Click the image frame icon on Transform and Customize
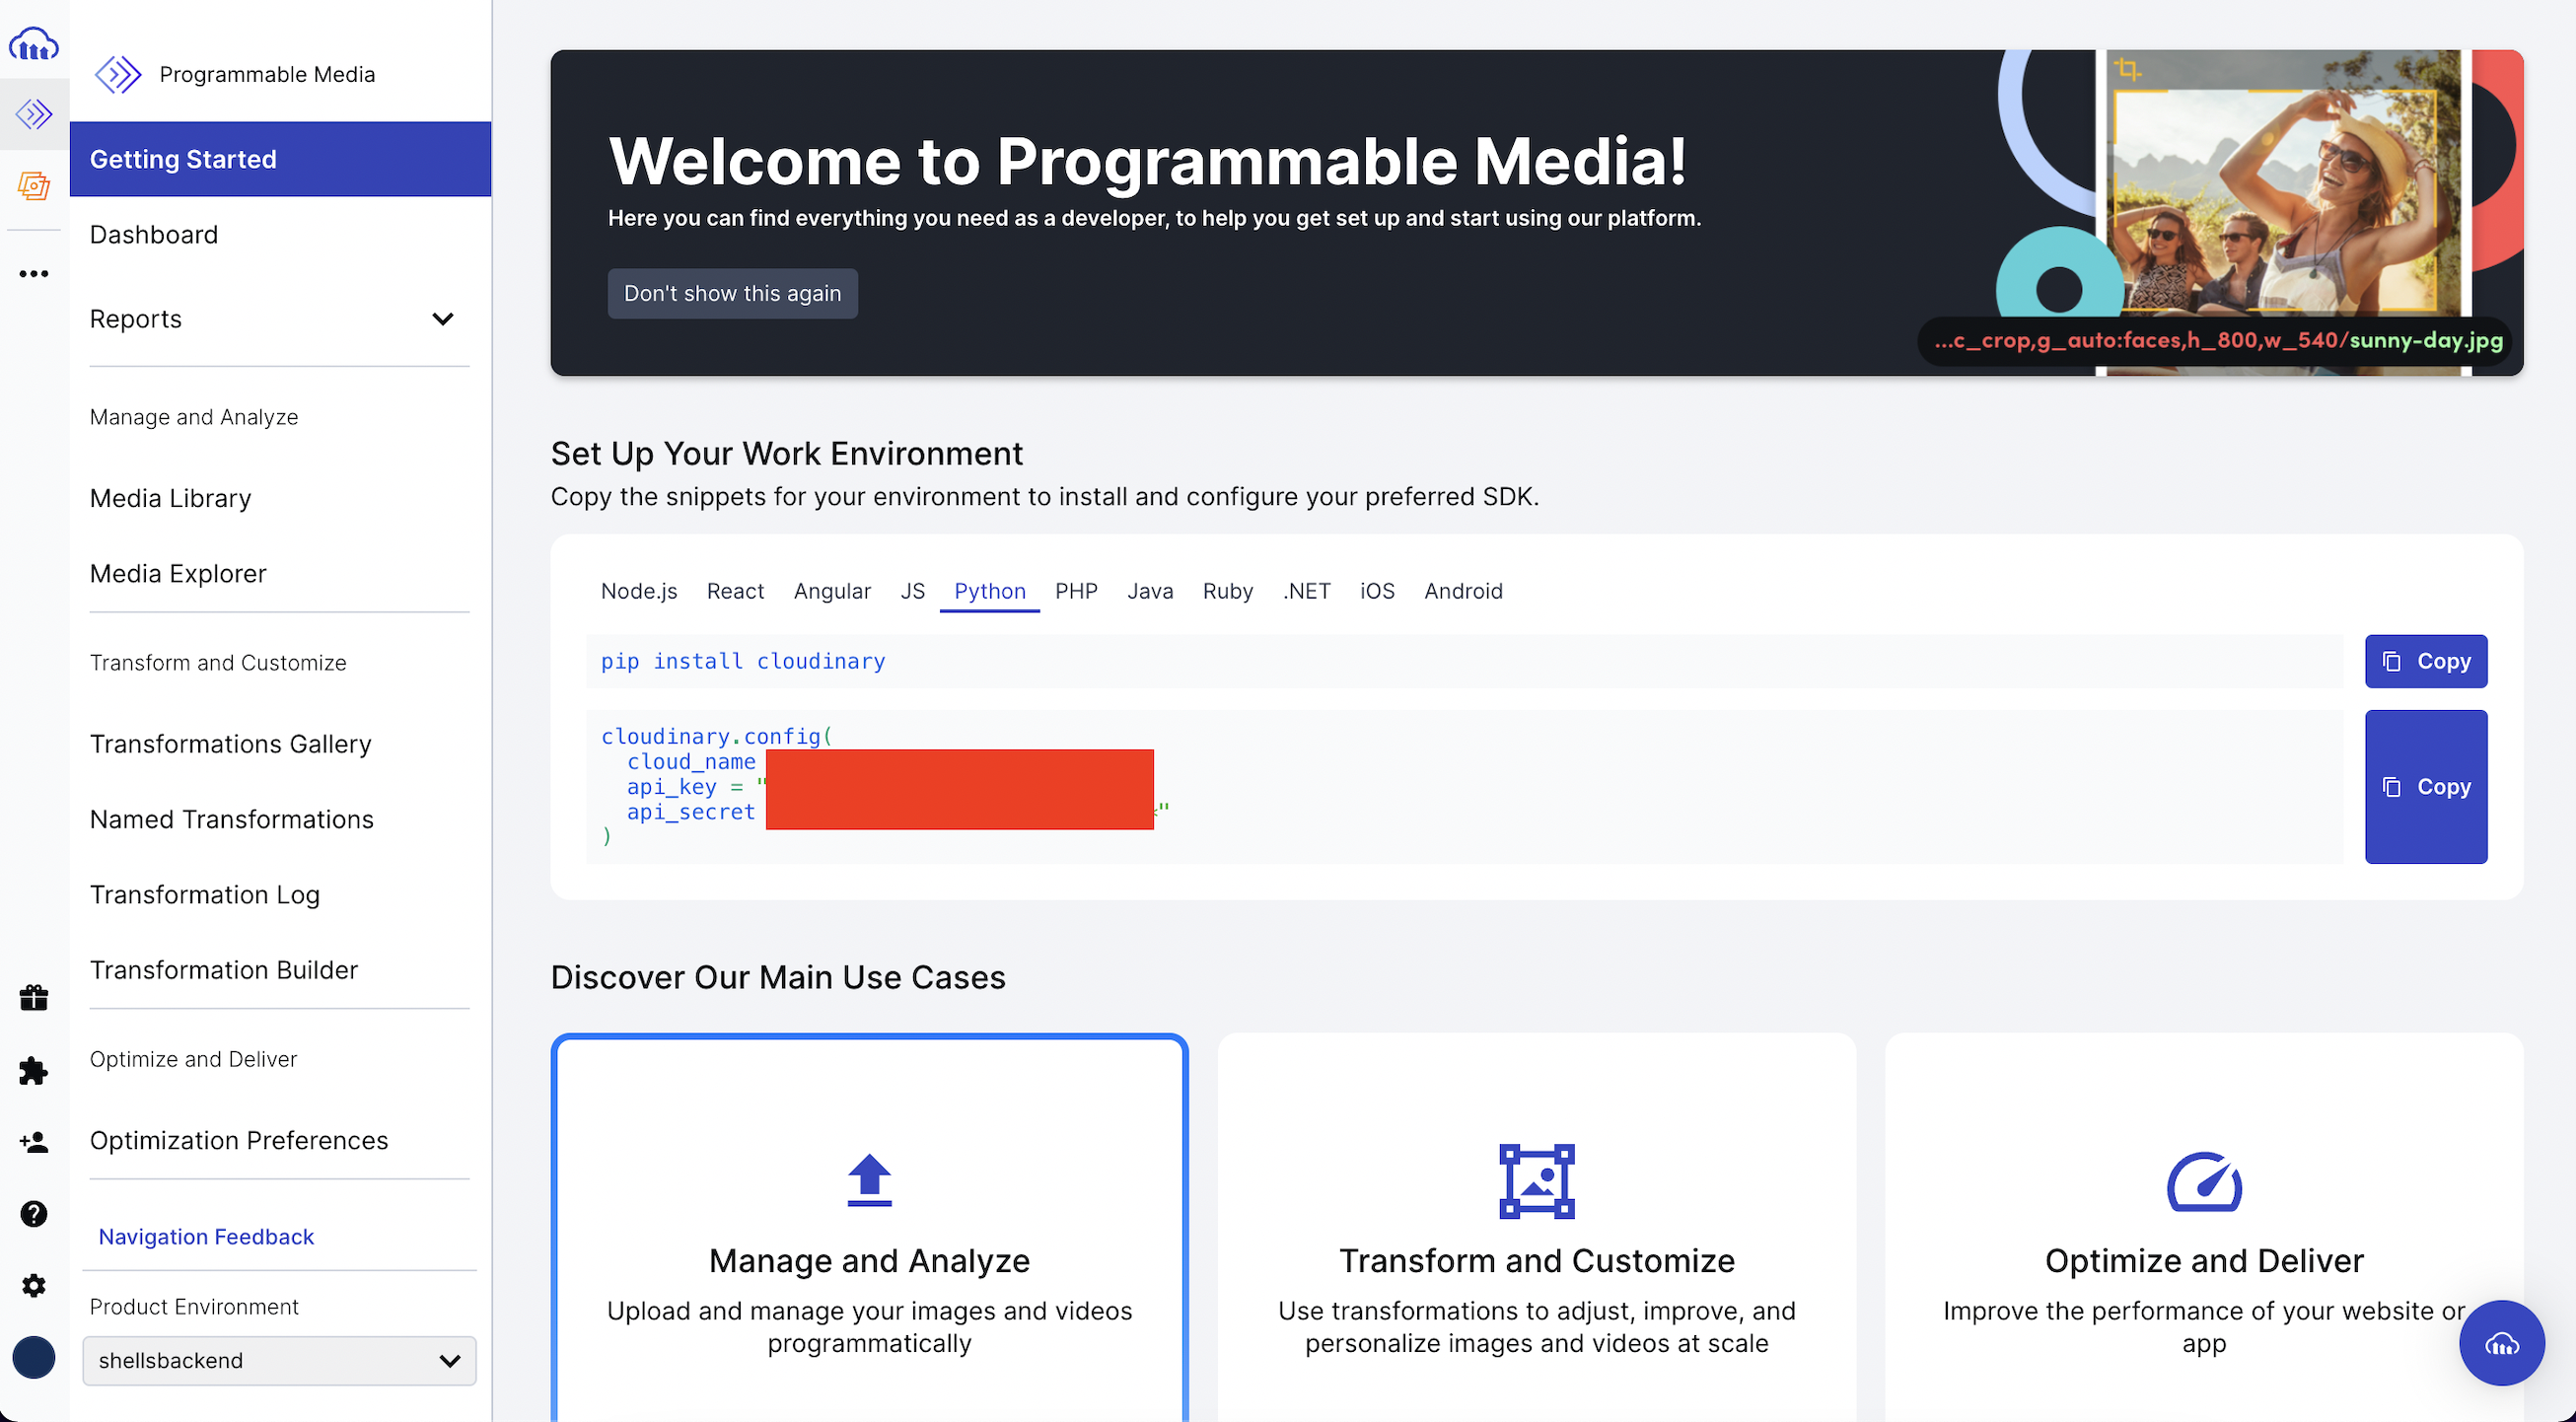This screenshot has width=2576, height=1422. [1536, 1181]
